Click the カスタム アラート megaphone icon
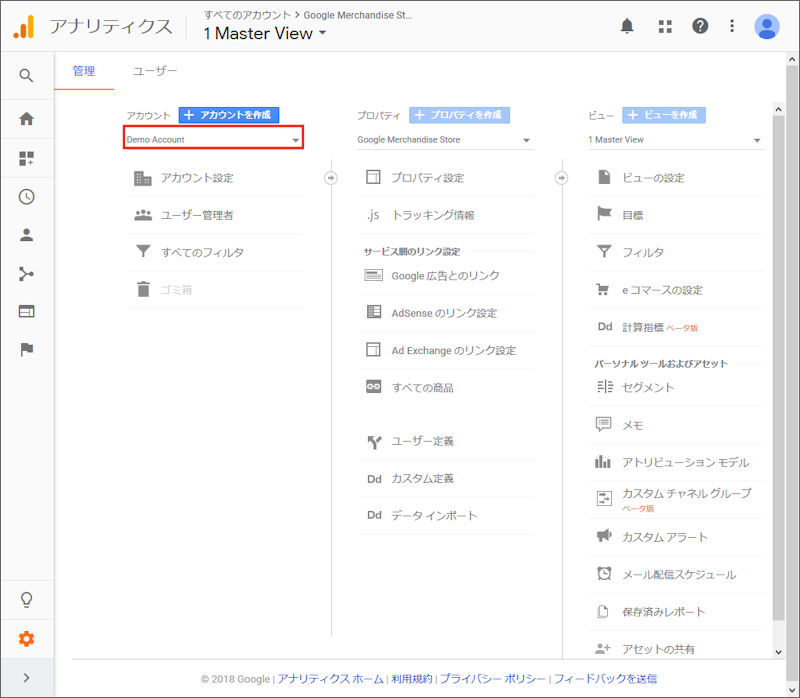 604,536
